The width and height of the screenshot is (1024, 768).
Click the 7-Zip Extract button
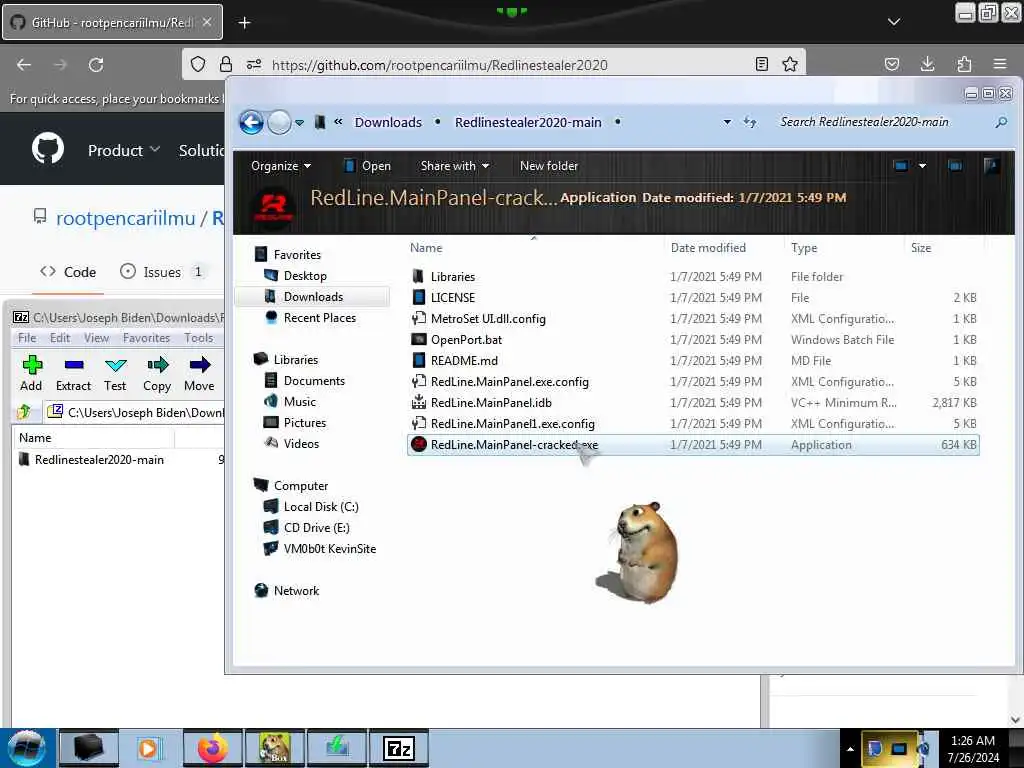tap(73, 374)
